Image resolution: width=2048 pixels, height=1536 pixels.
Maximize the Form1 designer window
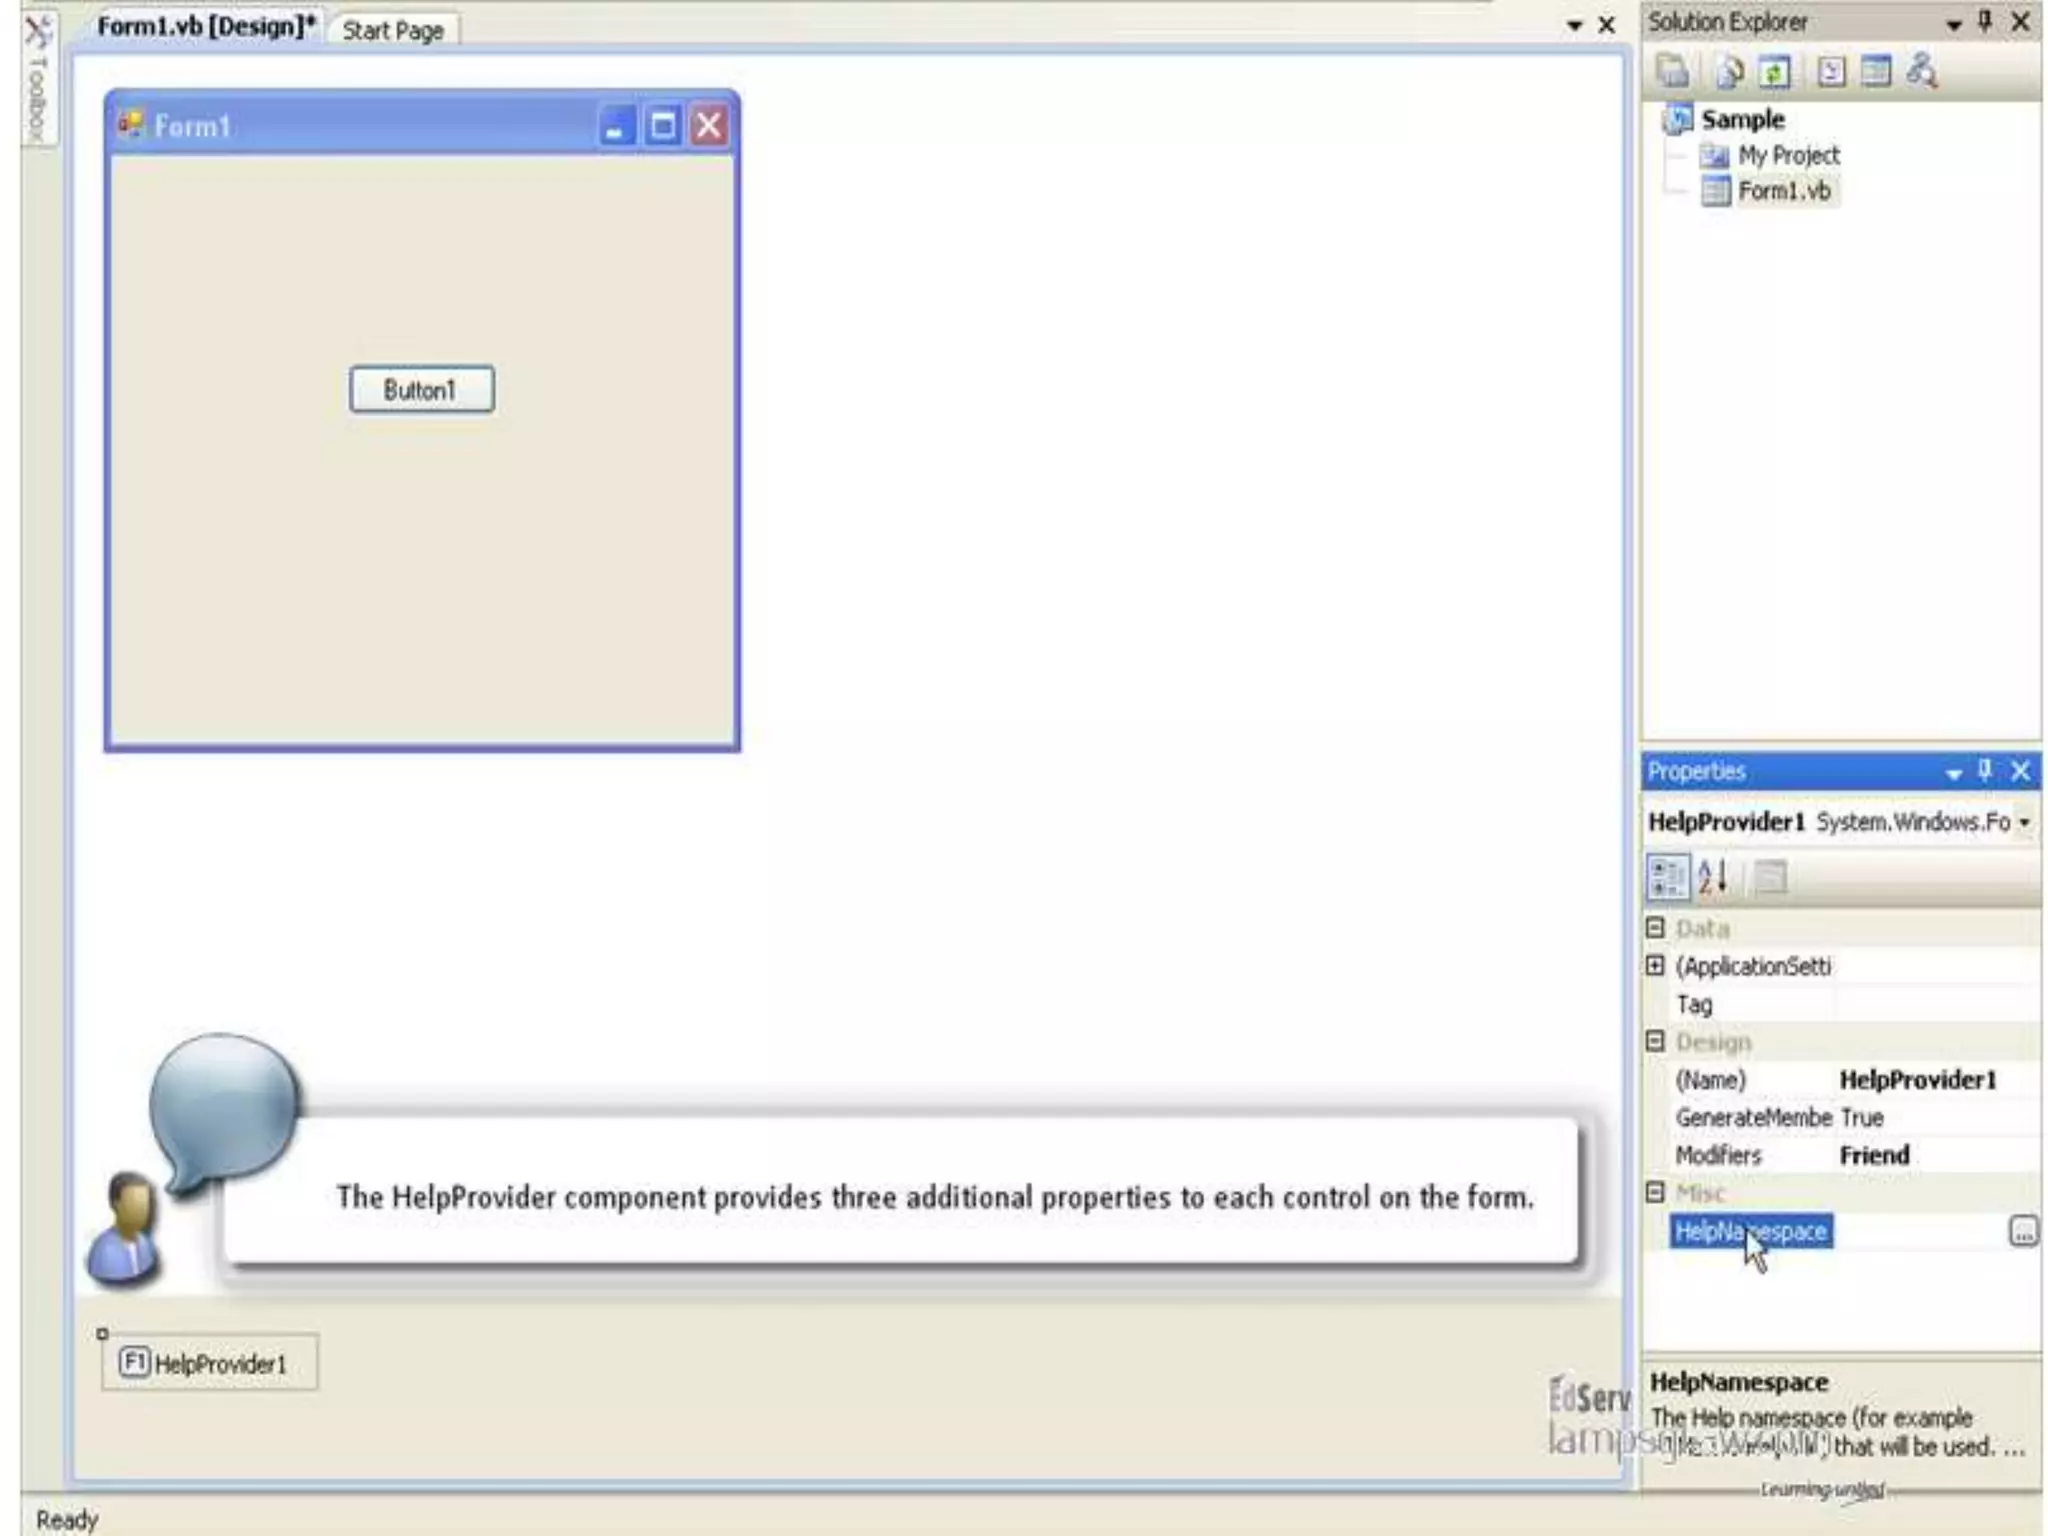coord(662,127)
